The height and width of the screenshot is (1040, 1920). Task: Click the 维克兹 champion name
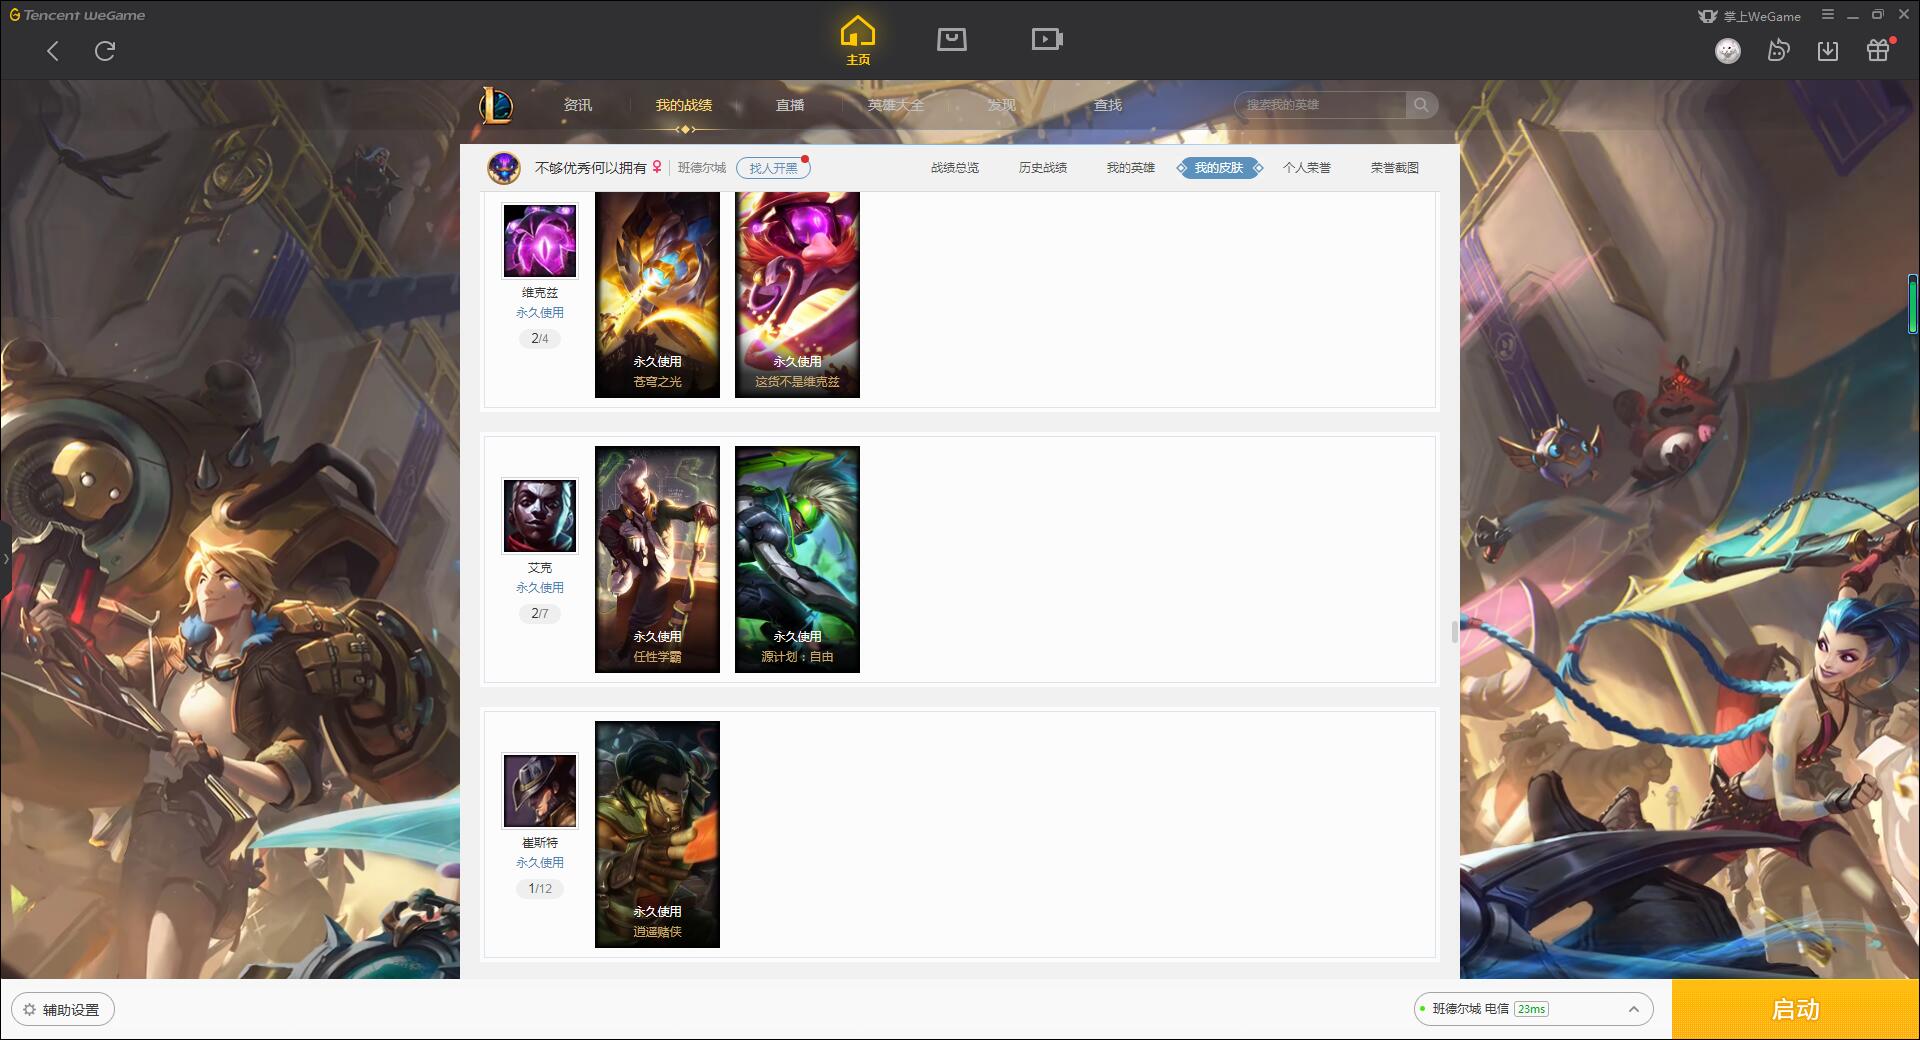pos(540,293)
